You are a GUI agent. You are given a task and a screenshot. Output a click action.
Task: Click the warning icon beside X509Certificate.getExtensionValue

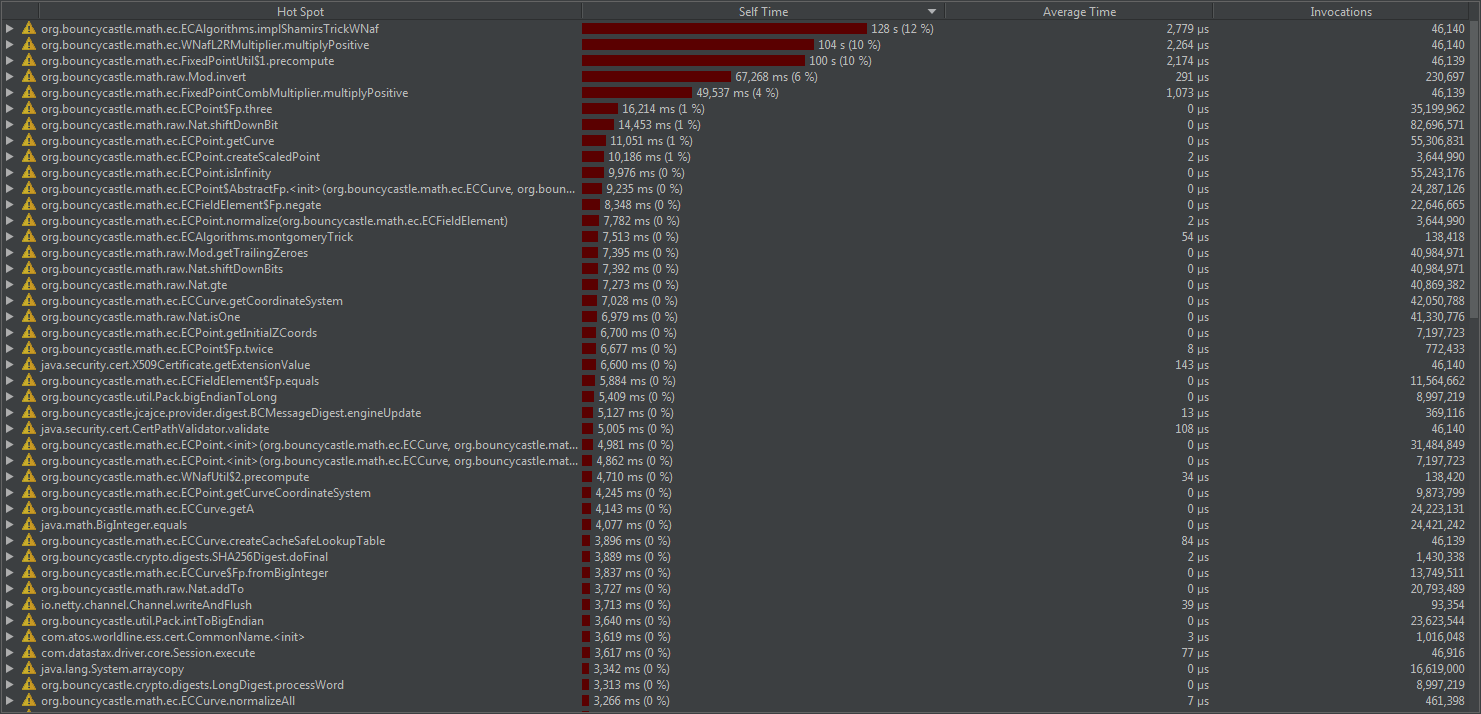pos(28,364)
